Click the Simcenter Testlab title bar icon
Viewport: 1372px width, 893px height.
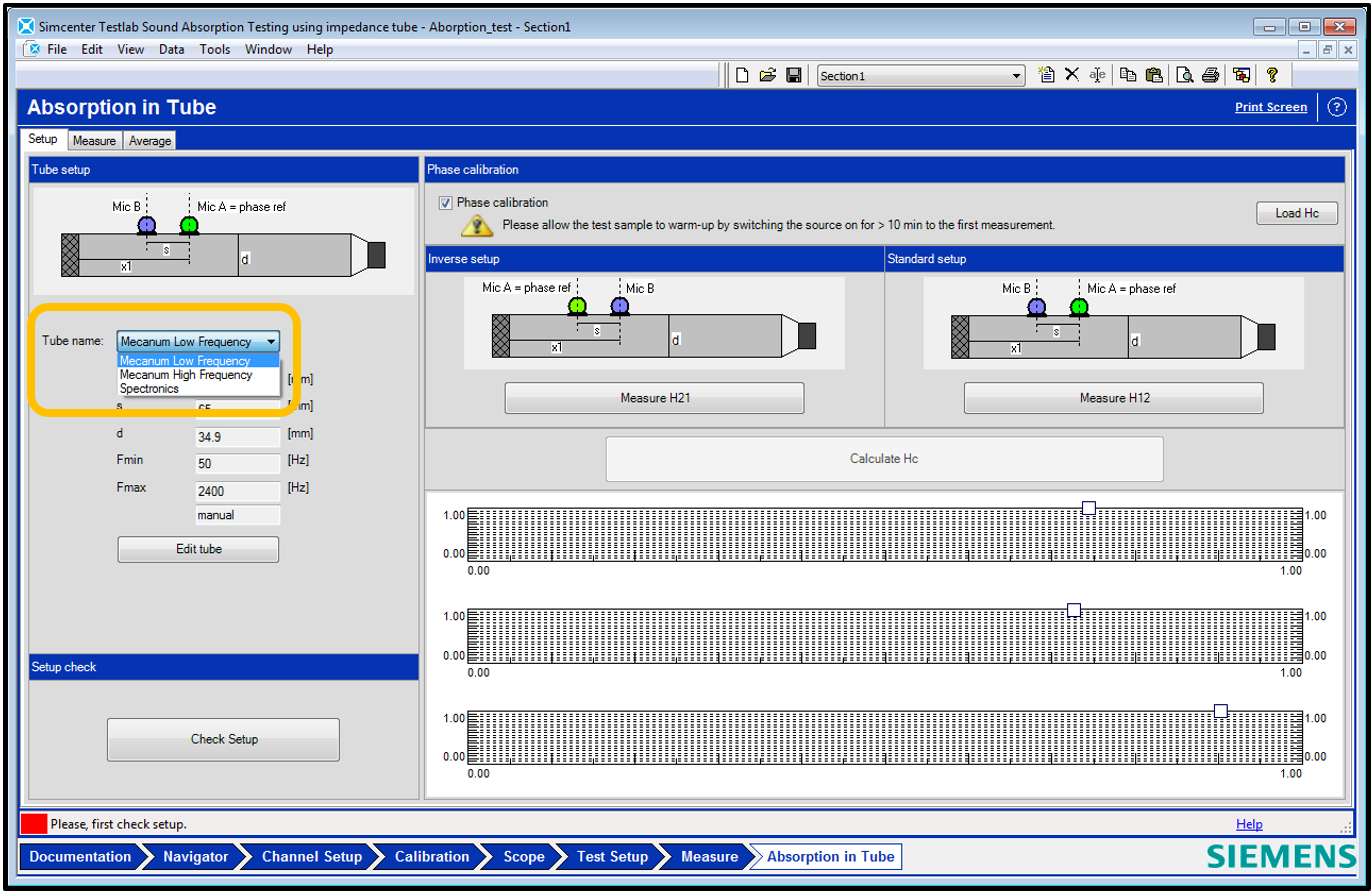(x=26, y=26)
